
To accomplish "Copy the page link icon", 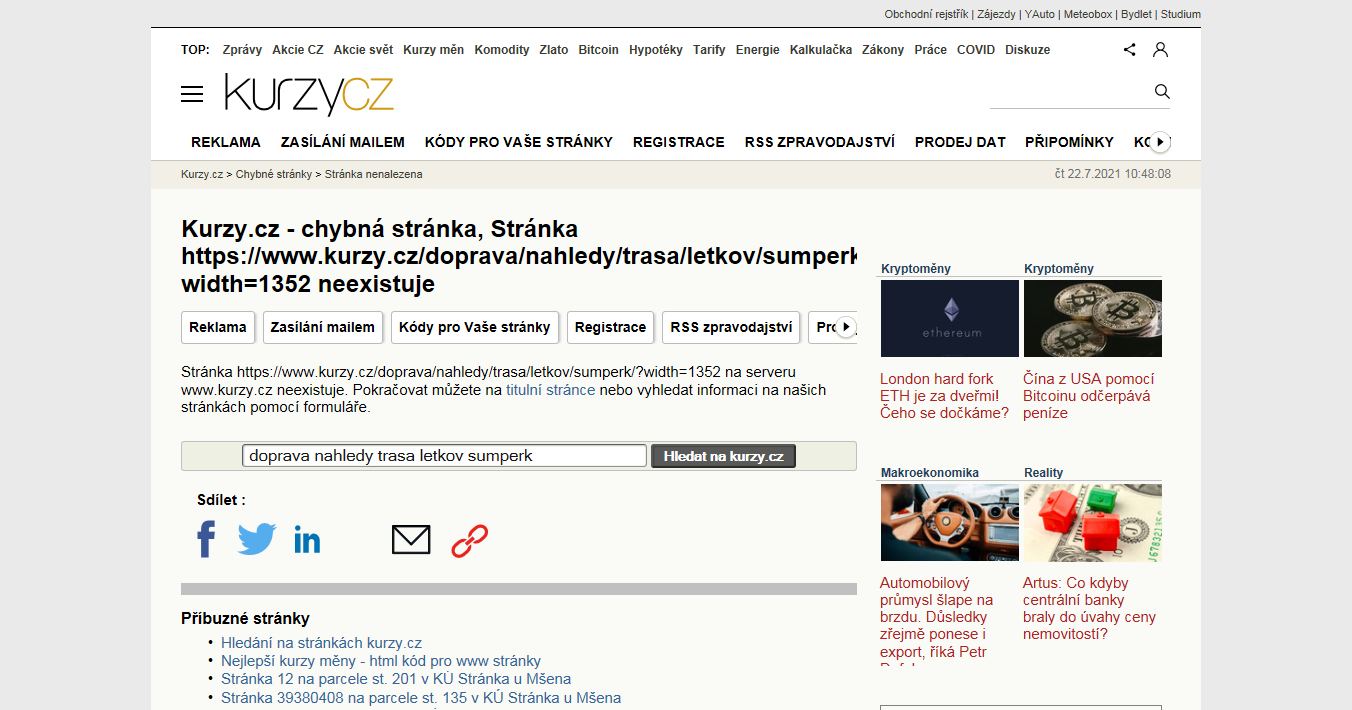I will tap(469, 540).
